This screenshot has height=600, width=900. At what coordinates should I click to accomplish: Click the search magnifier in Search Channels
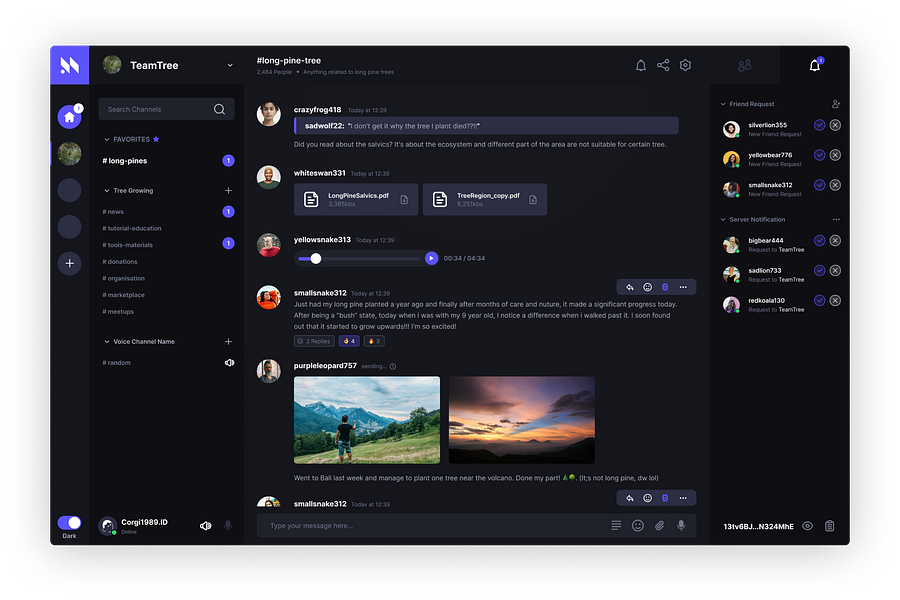pos(219,109)
